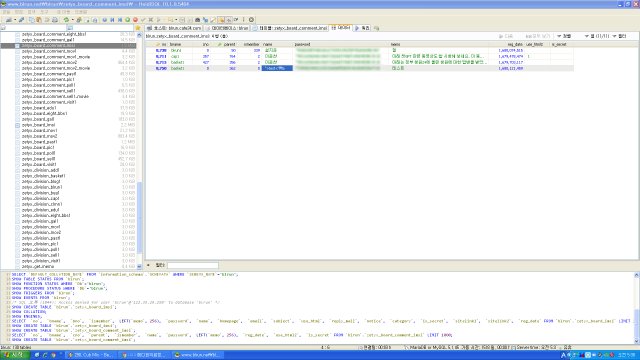Click the SHOW ENGINES line in SQL log

coord(27,316)
